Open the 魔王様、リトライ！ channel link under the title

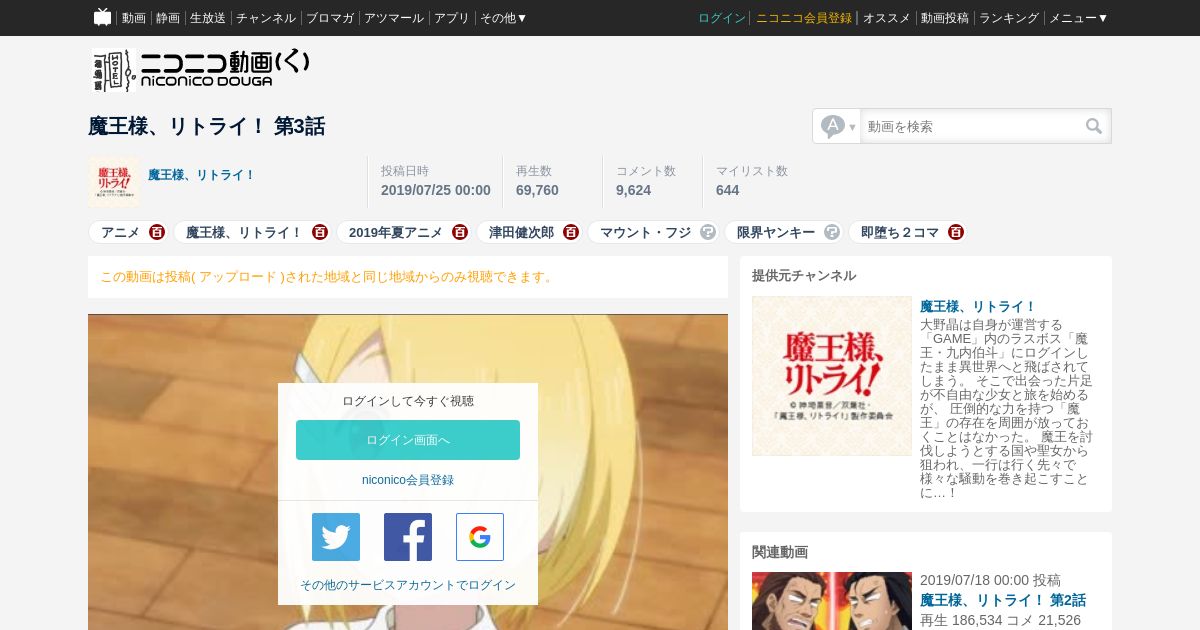point(202,175)
